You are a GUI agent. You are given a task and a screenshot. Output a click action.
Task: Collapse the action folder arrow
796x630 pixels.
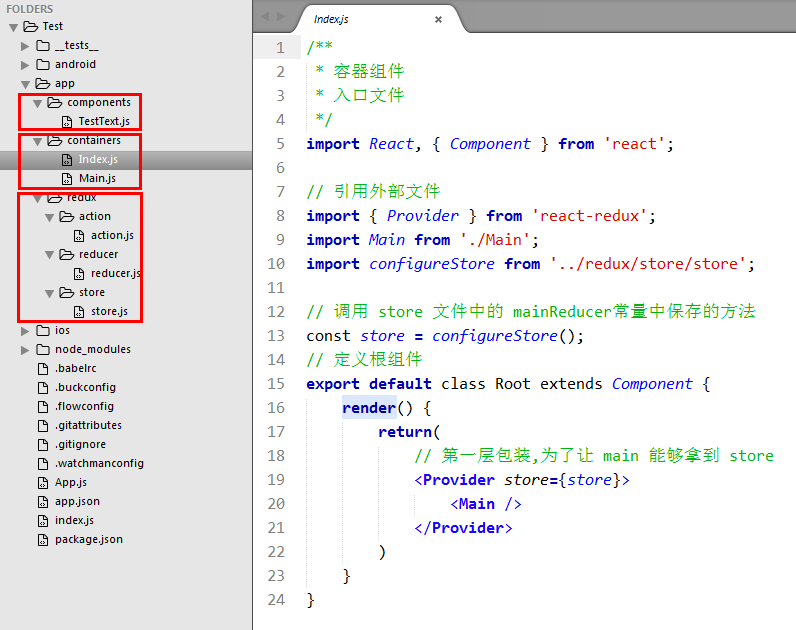click(50, 217)
